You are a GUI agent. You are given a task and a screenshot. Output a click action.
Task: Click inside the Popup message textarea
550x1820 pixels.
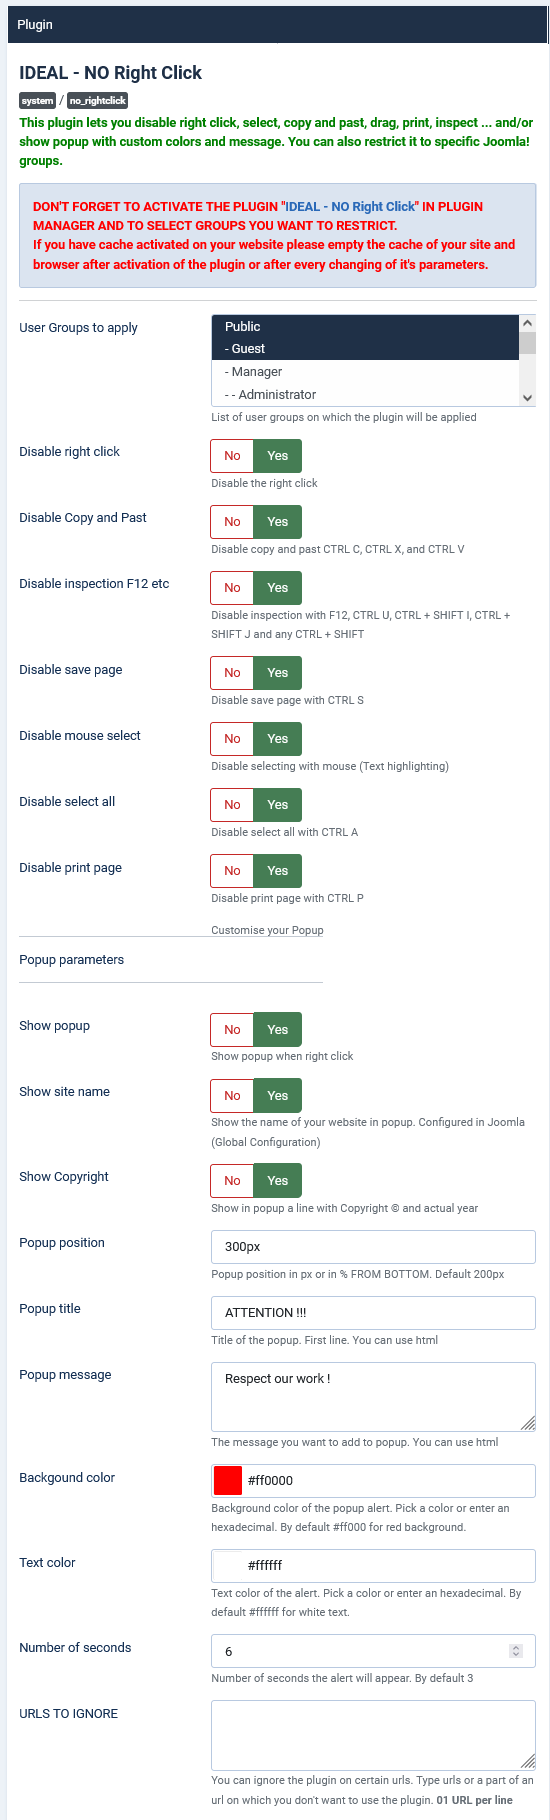pos(373,1397)
